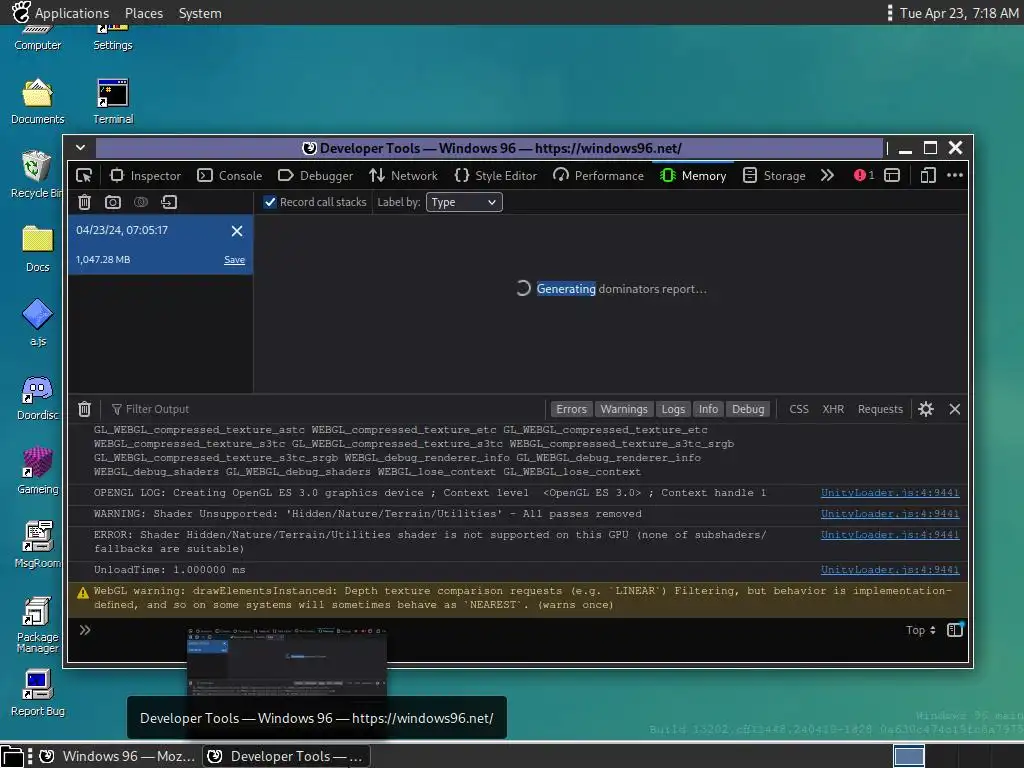Switch to the Inspector tab
The height and width of the screenshot is (768, 1024).
click(x=145, y=176)
